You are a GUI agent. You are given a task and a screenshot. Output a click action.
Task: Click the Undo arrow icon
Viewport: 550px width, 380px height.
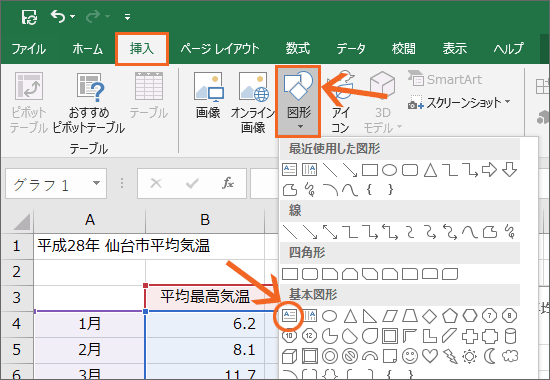pos(58,16)
